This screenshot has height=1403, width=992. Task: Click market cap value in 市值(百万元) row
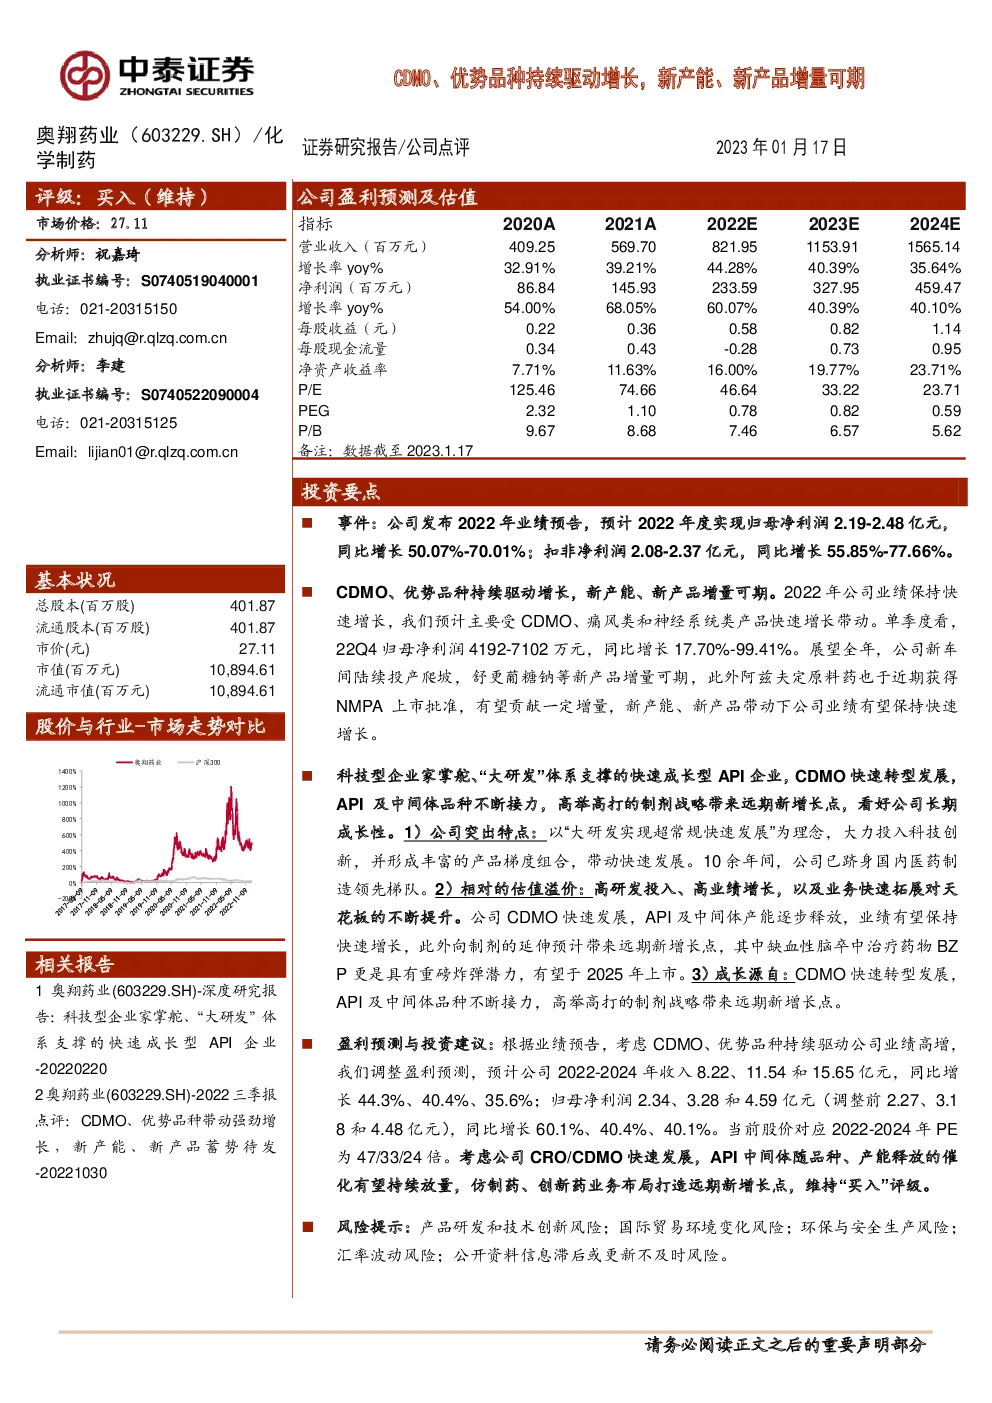[242, 670]
